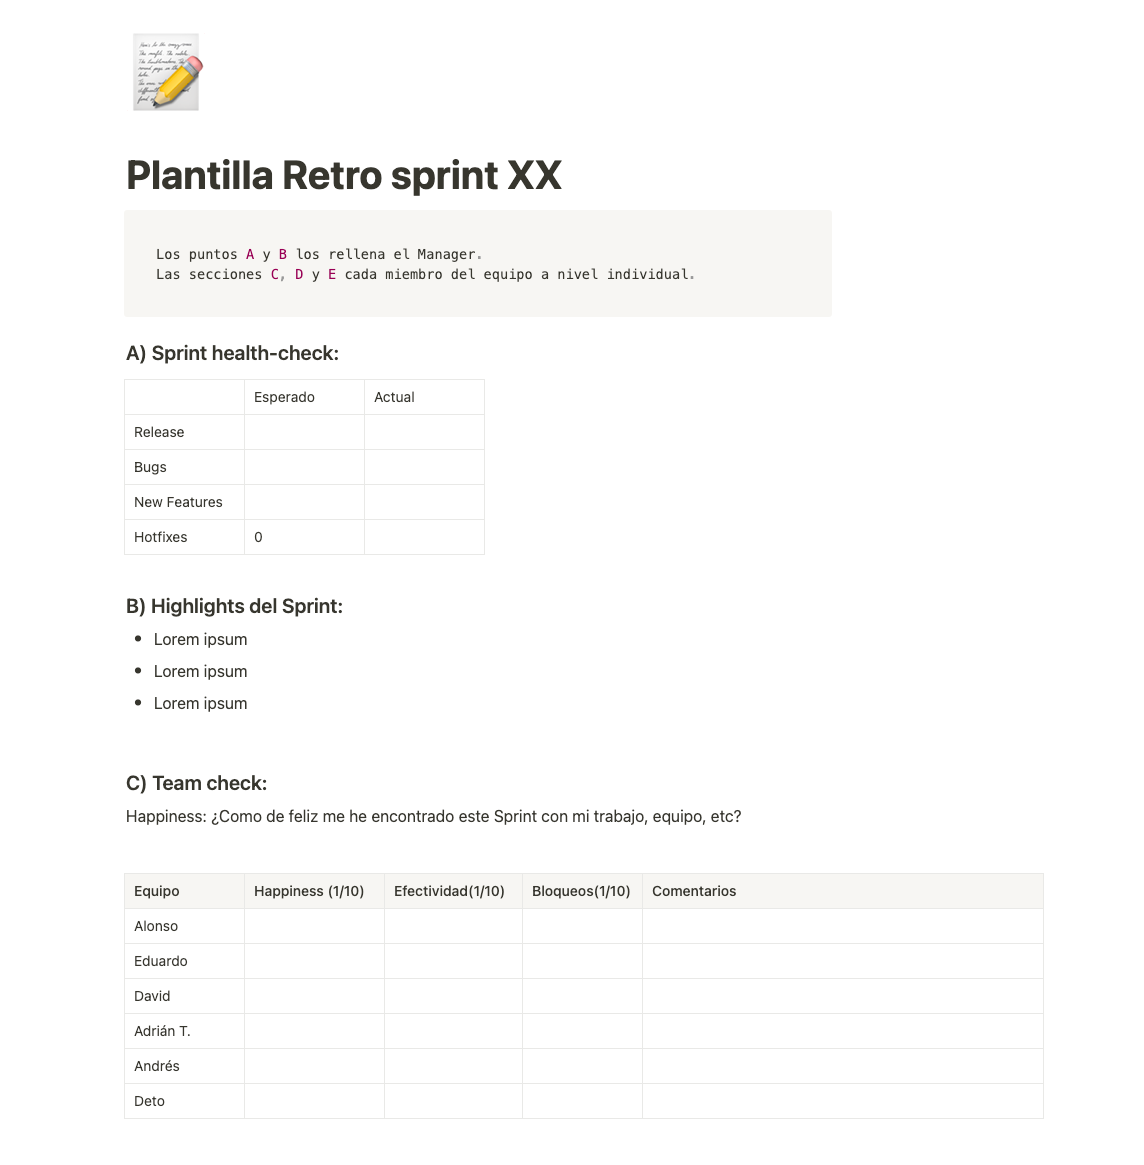The width and height of the screenshot is (1144, 1165).
Task: Select the Actual column header
Action: point(424,397)
